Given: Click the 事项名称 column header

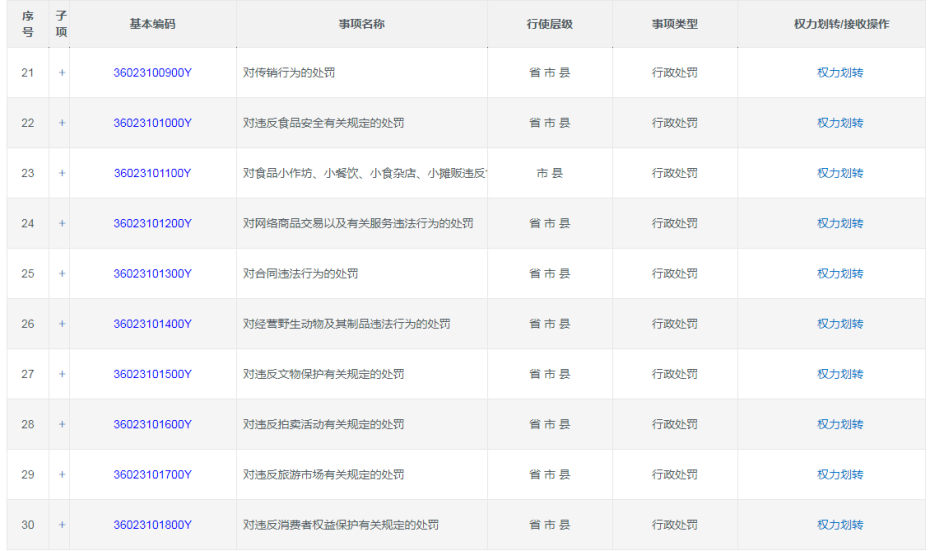Looking at the screenshot, I should [361, 24].
